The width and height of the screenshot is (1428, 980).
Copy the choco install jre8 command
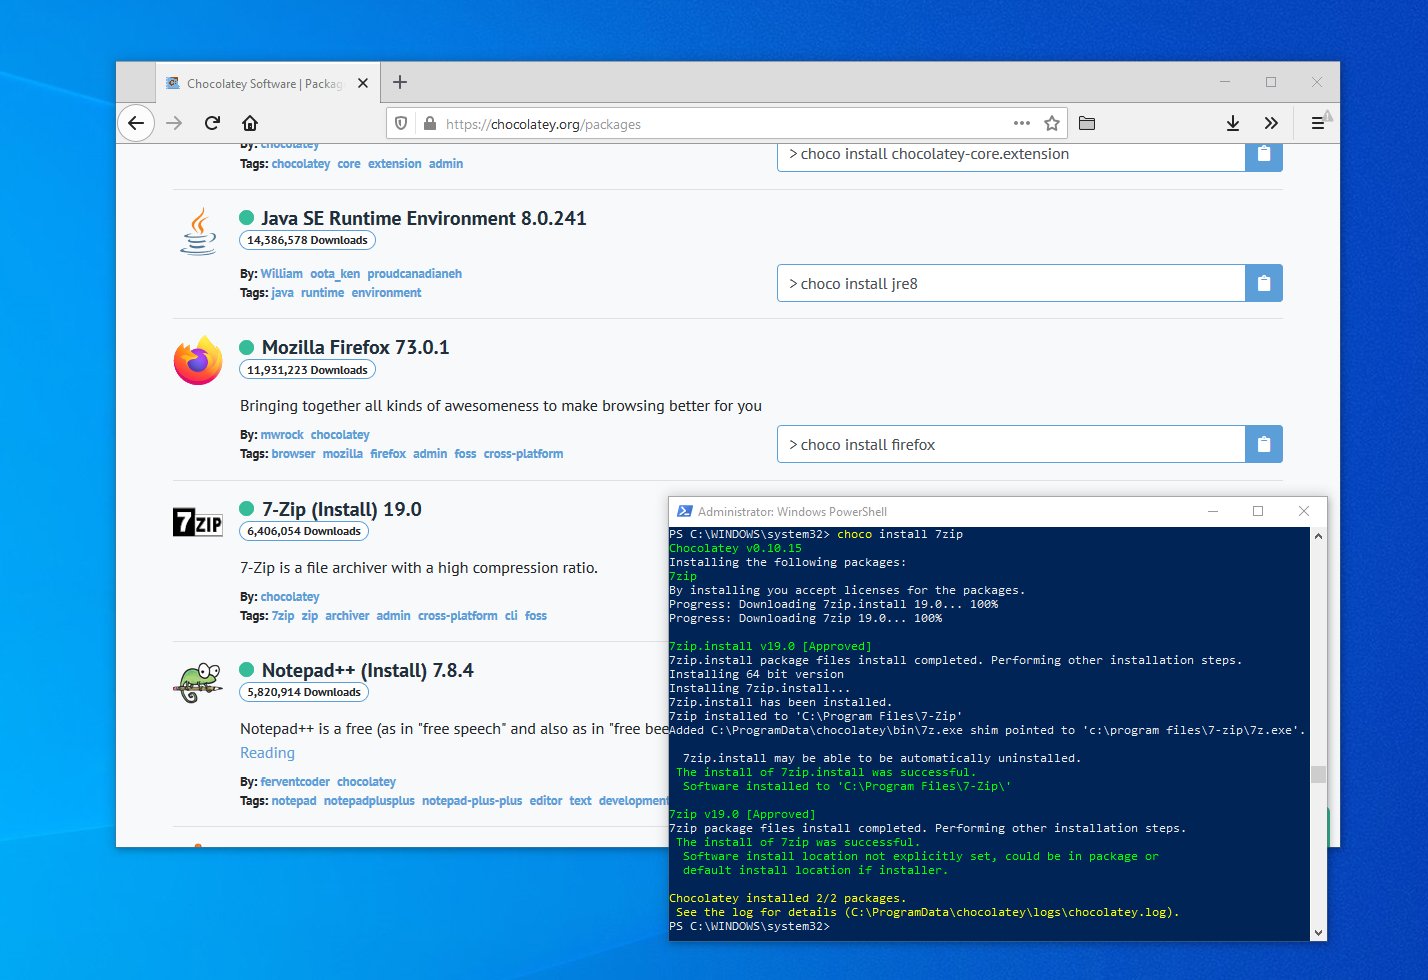[1264, 283]
